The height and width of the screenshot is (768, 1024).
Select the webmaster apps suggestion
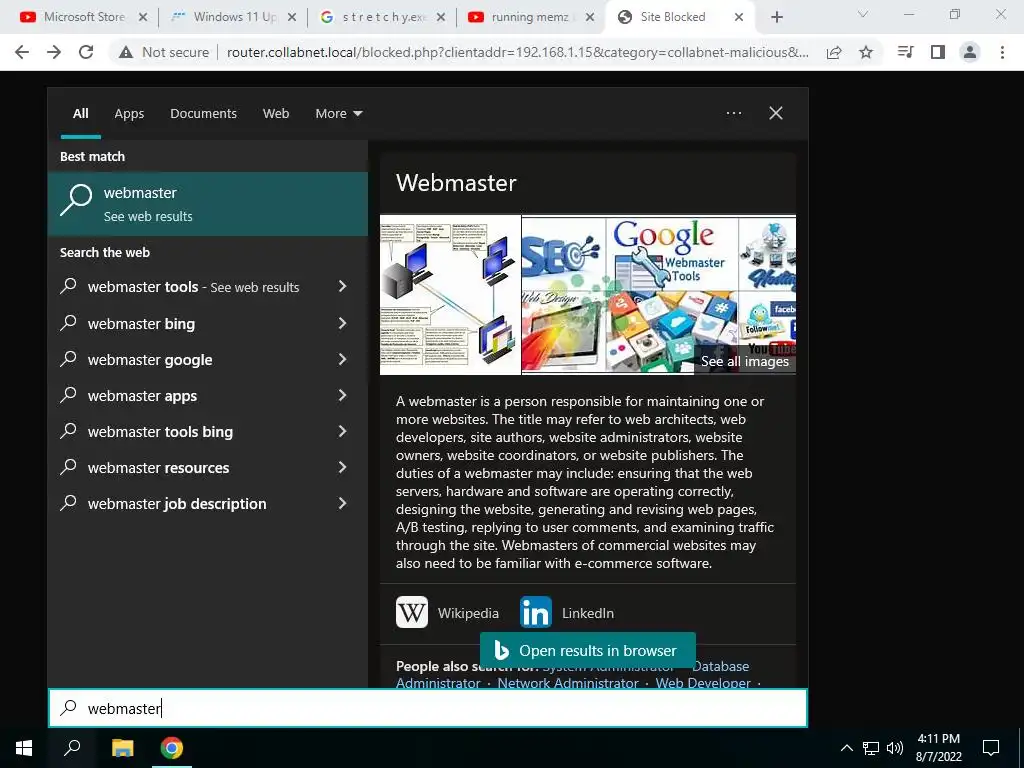coord(142,395)
